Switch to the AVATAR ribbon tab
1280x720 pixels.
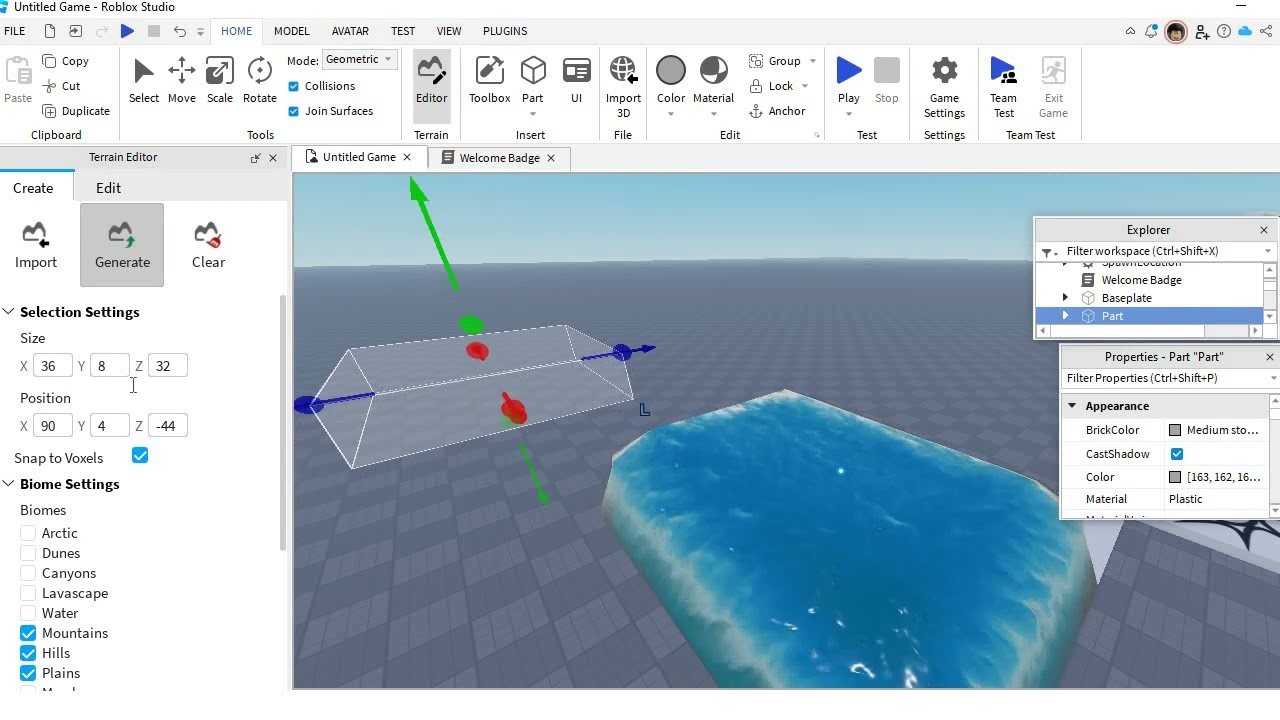tap(350, 31)
